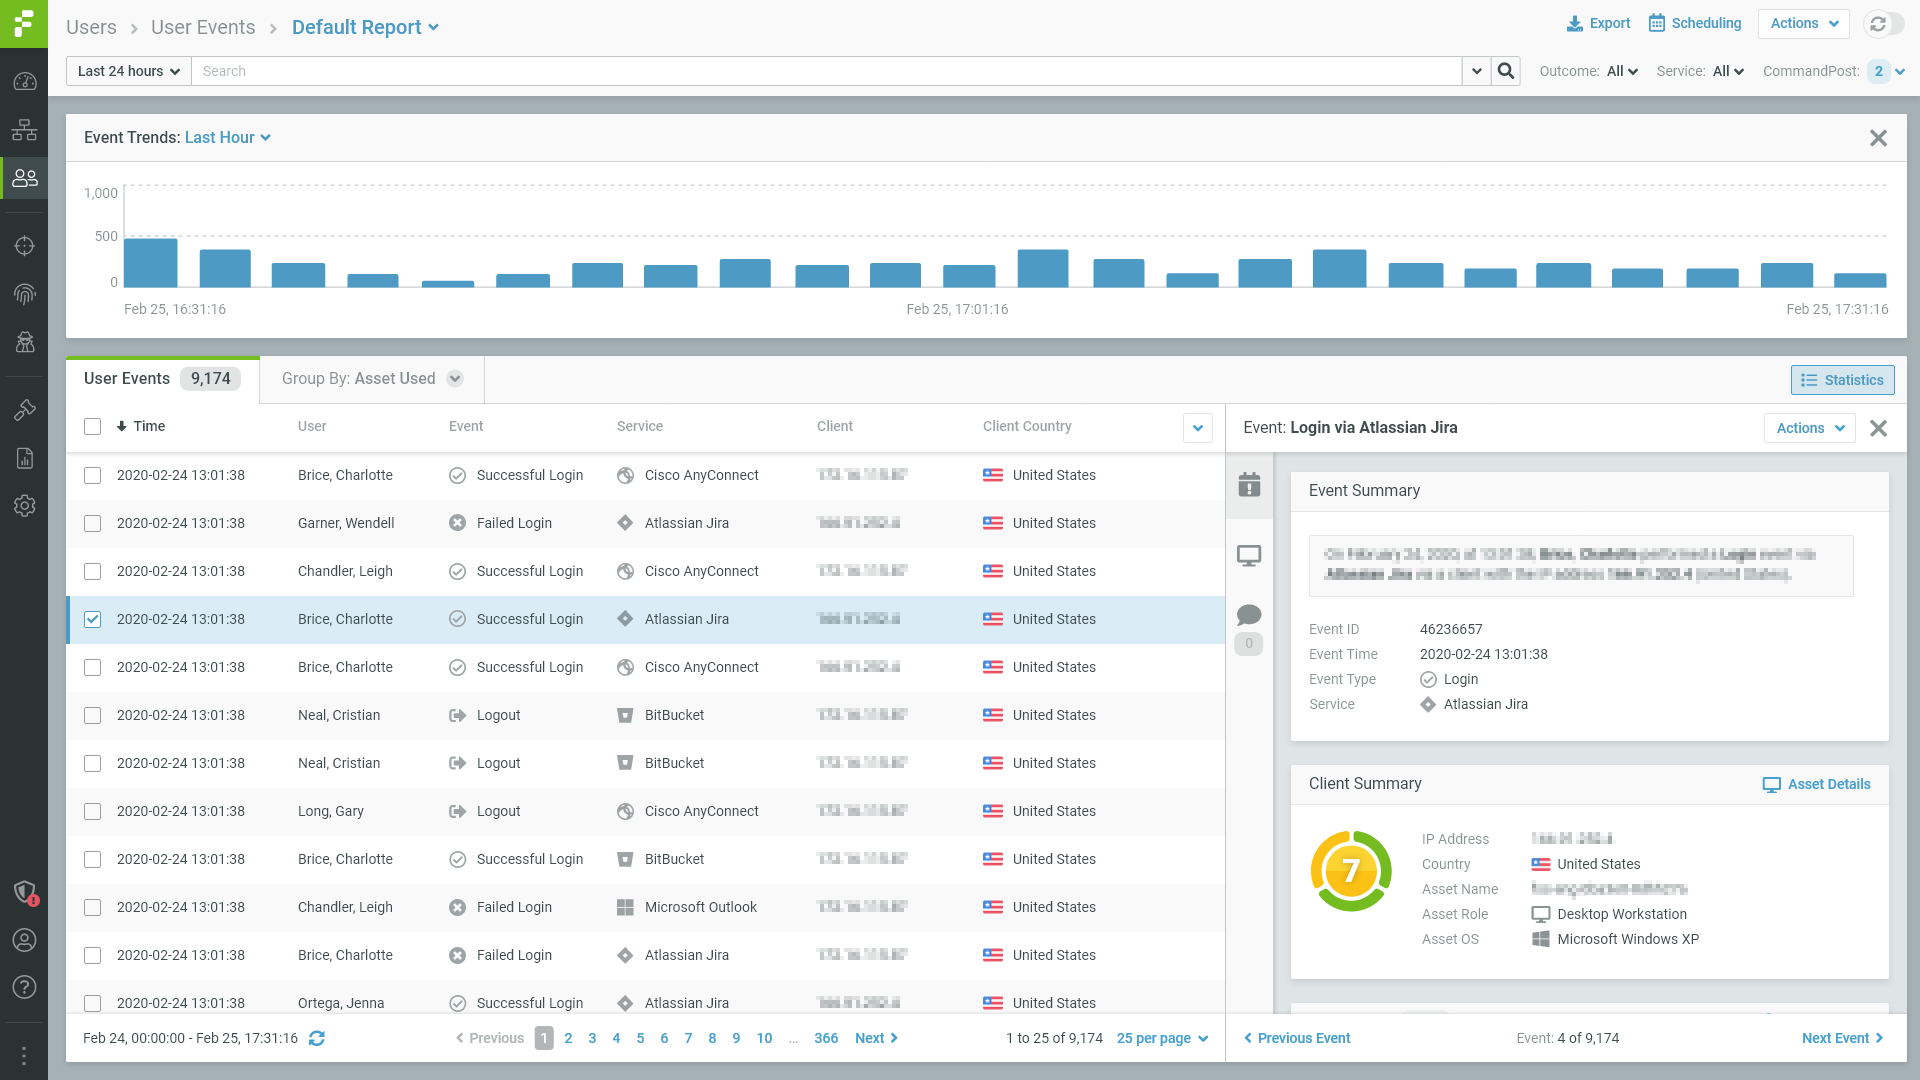The width and height of the screenshot is (1920, 1080).
Task: Click the network topology sidebar icon
Action: pos(25,130)
